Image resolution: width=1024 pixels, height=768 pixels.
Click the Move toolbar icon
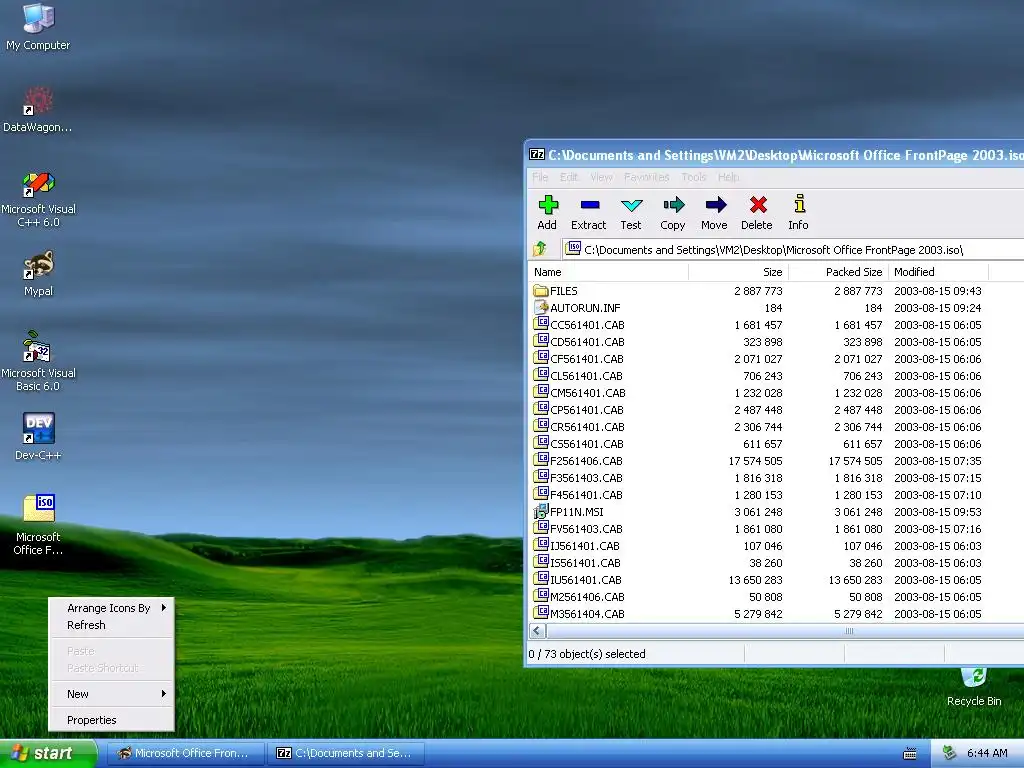715,205
